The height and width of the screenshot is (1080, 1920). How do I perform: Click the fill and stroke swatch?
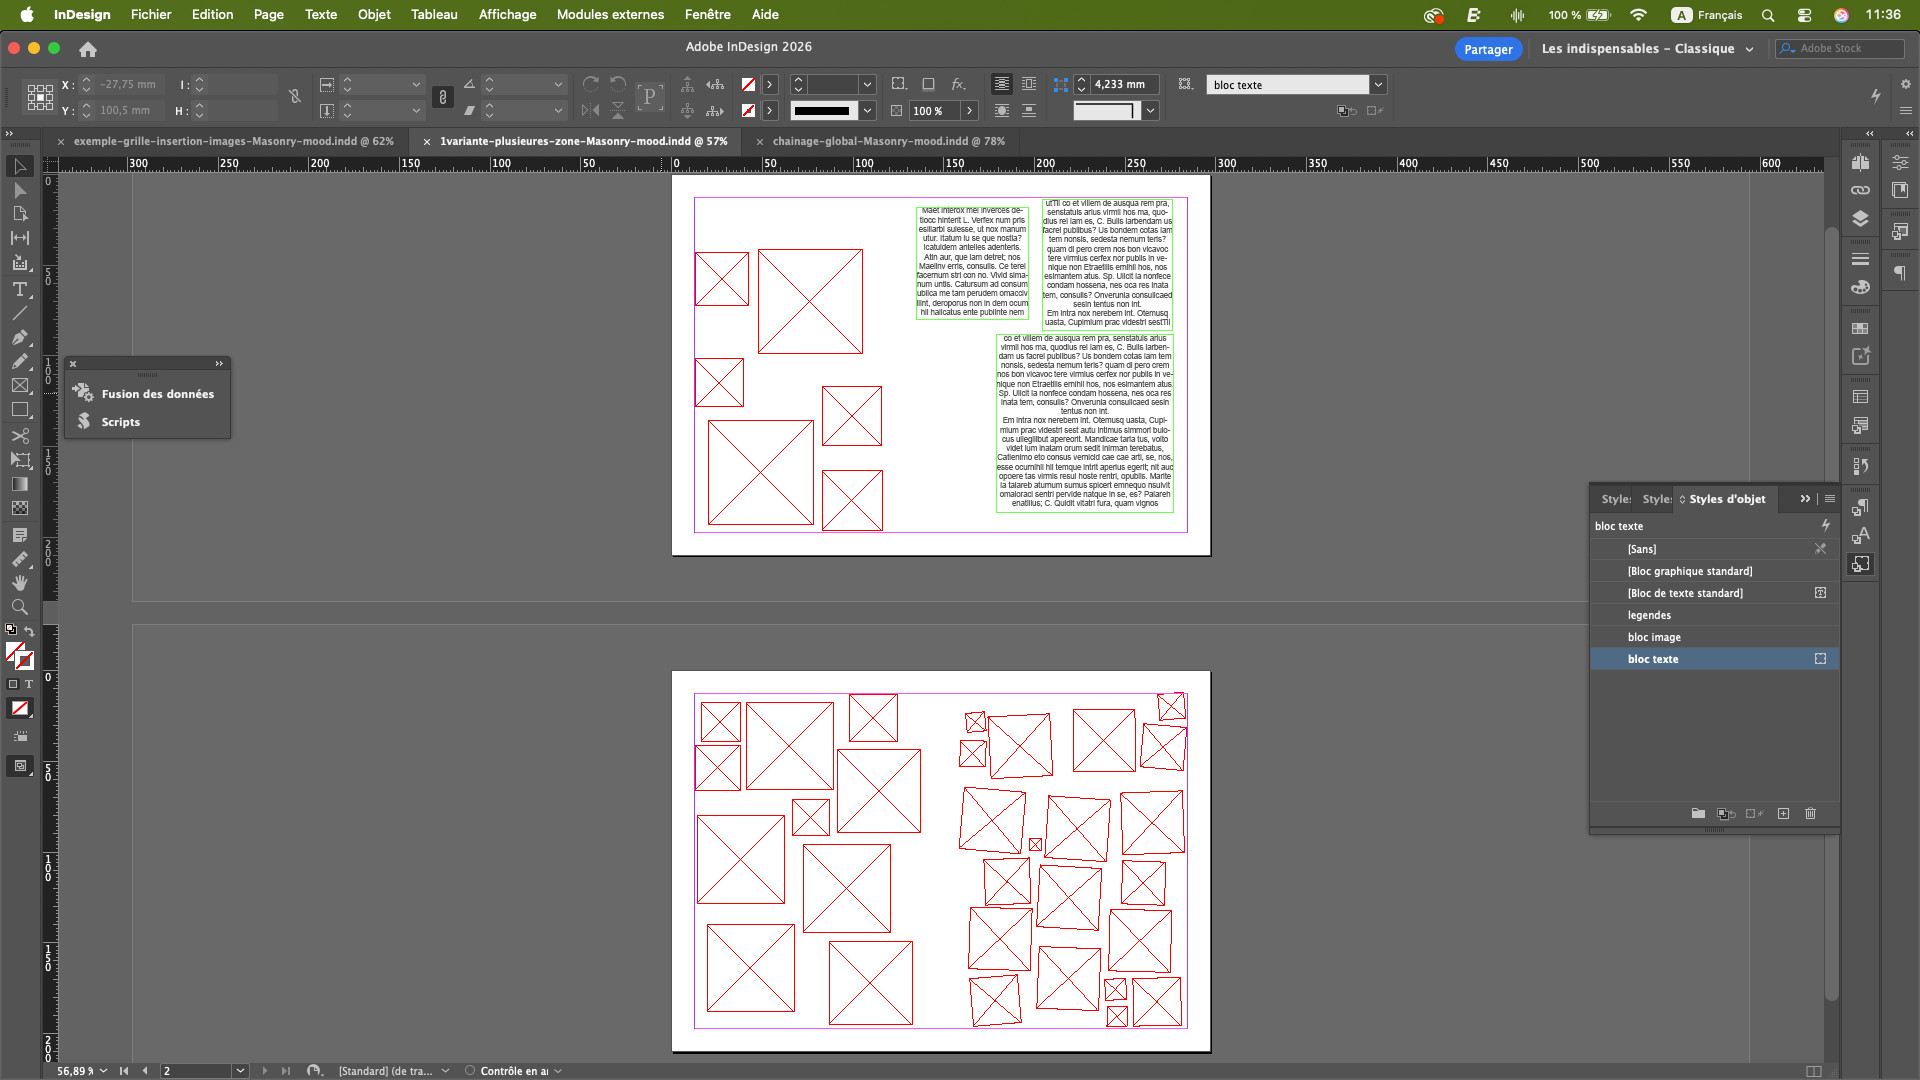click(x=18, y=656)
